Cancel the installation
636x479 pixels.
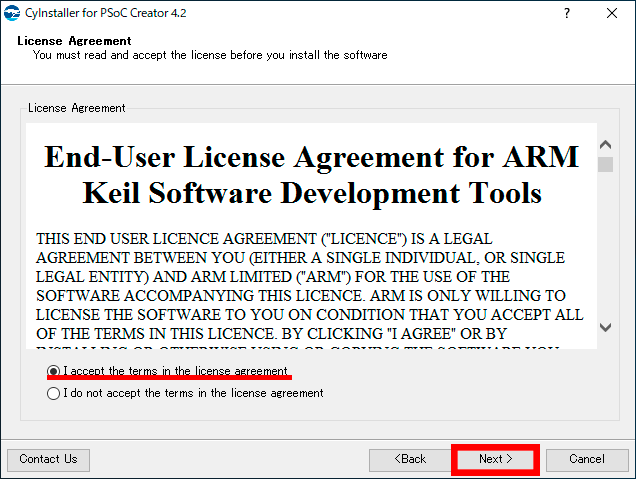pyautogui.click(x=587, y=460)
